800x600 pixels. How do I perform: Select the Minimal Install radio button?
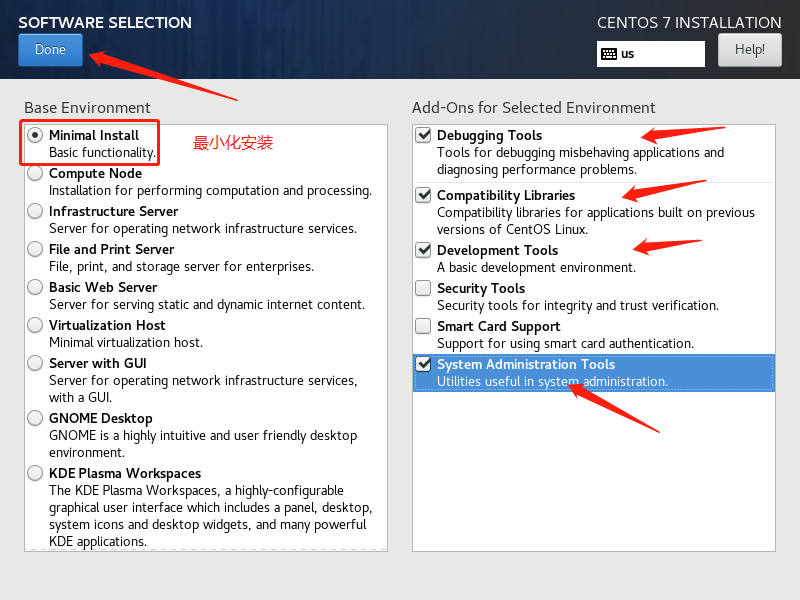pyautogui.click(x=35, y=135)
